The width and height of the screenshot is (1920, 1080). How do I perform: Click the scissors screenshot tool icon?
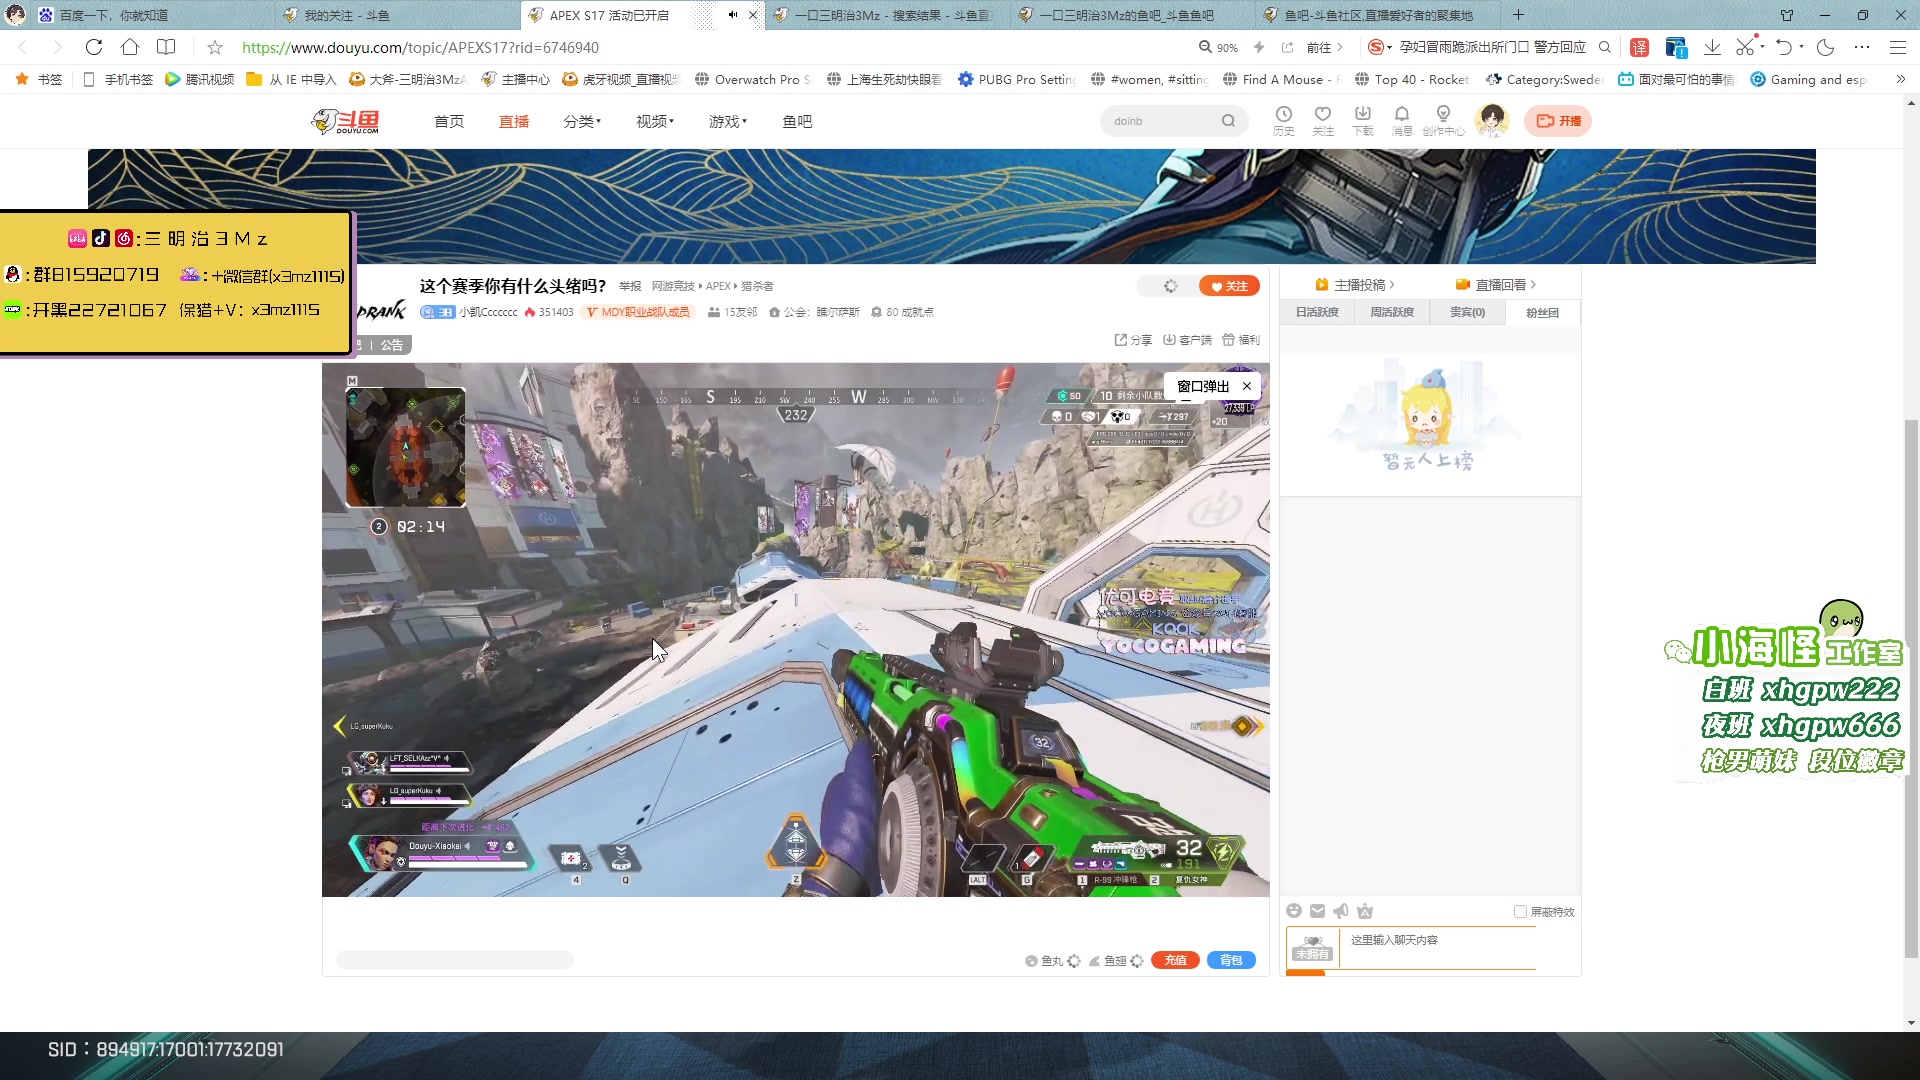(1745, 47)
